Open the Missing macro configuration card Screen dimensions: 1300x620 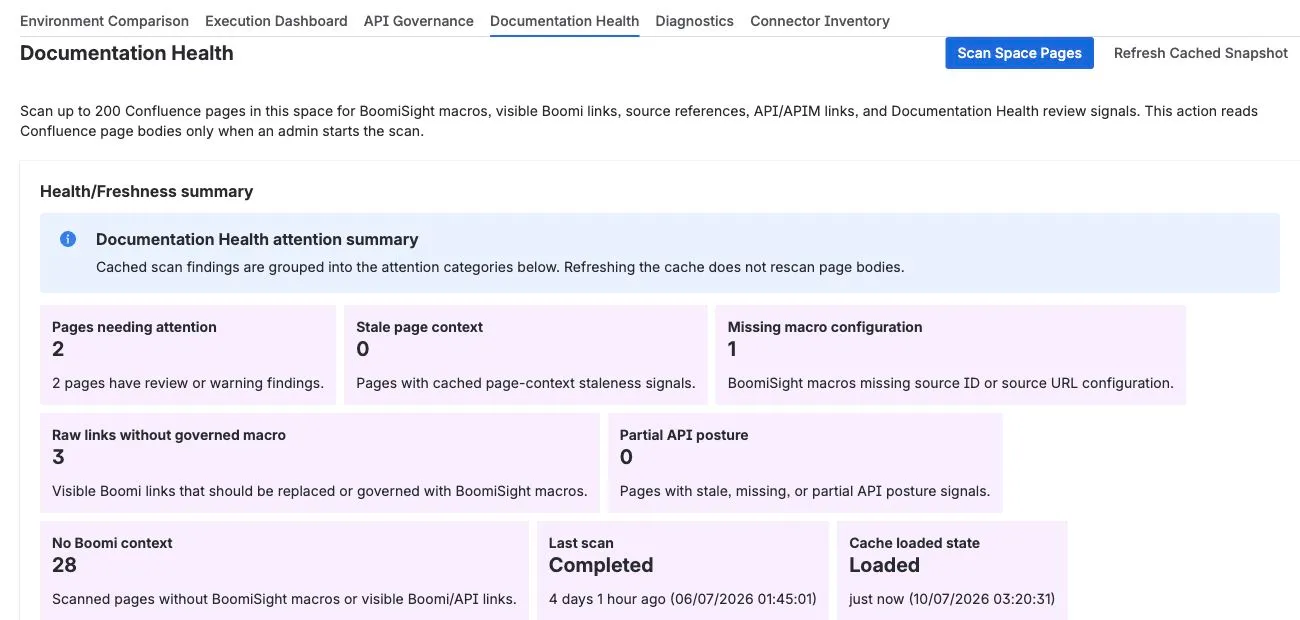coord(950,355)
